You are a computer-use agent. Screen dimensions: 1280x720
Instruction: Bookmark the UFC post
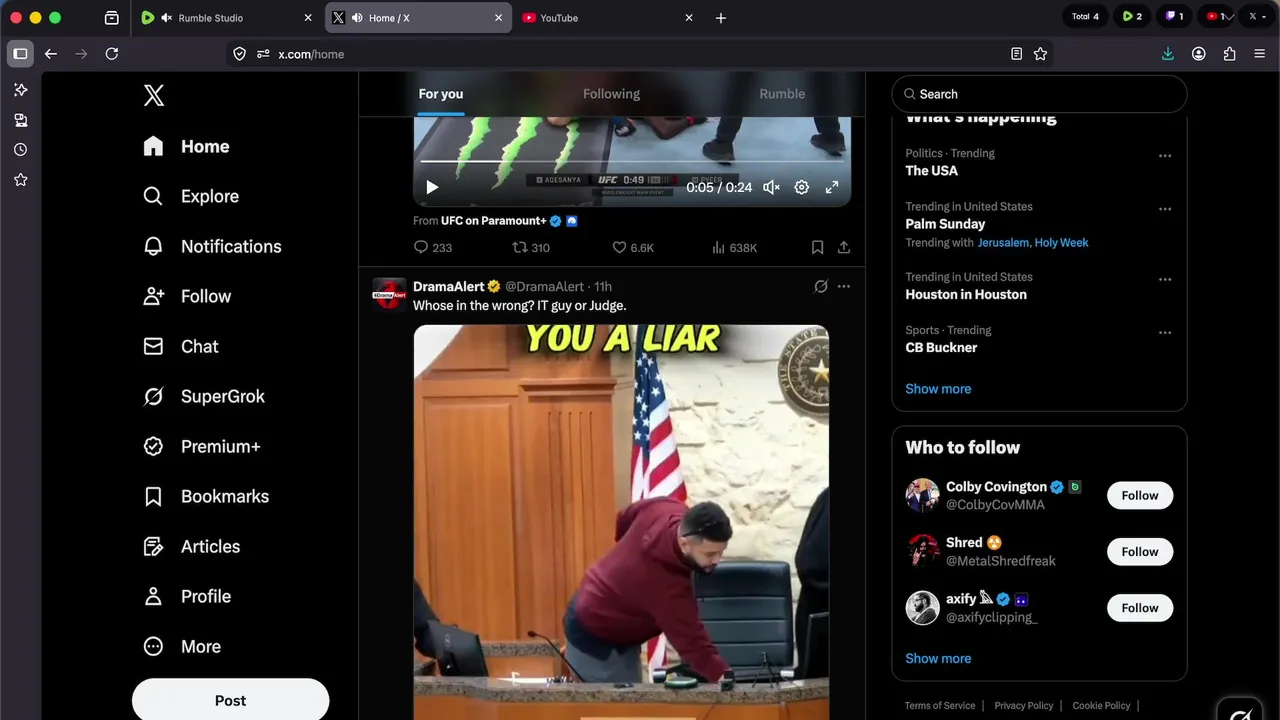(817, 247)
